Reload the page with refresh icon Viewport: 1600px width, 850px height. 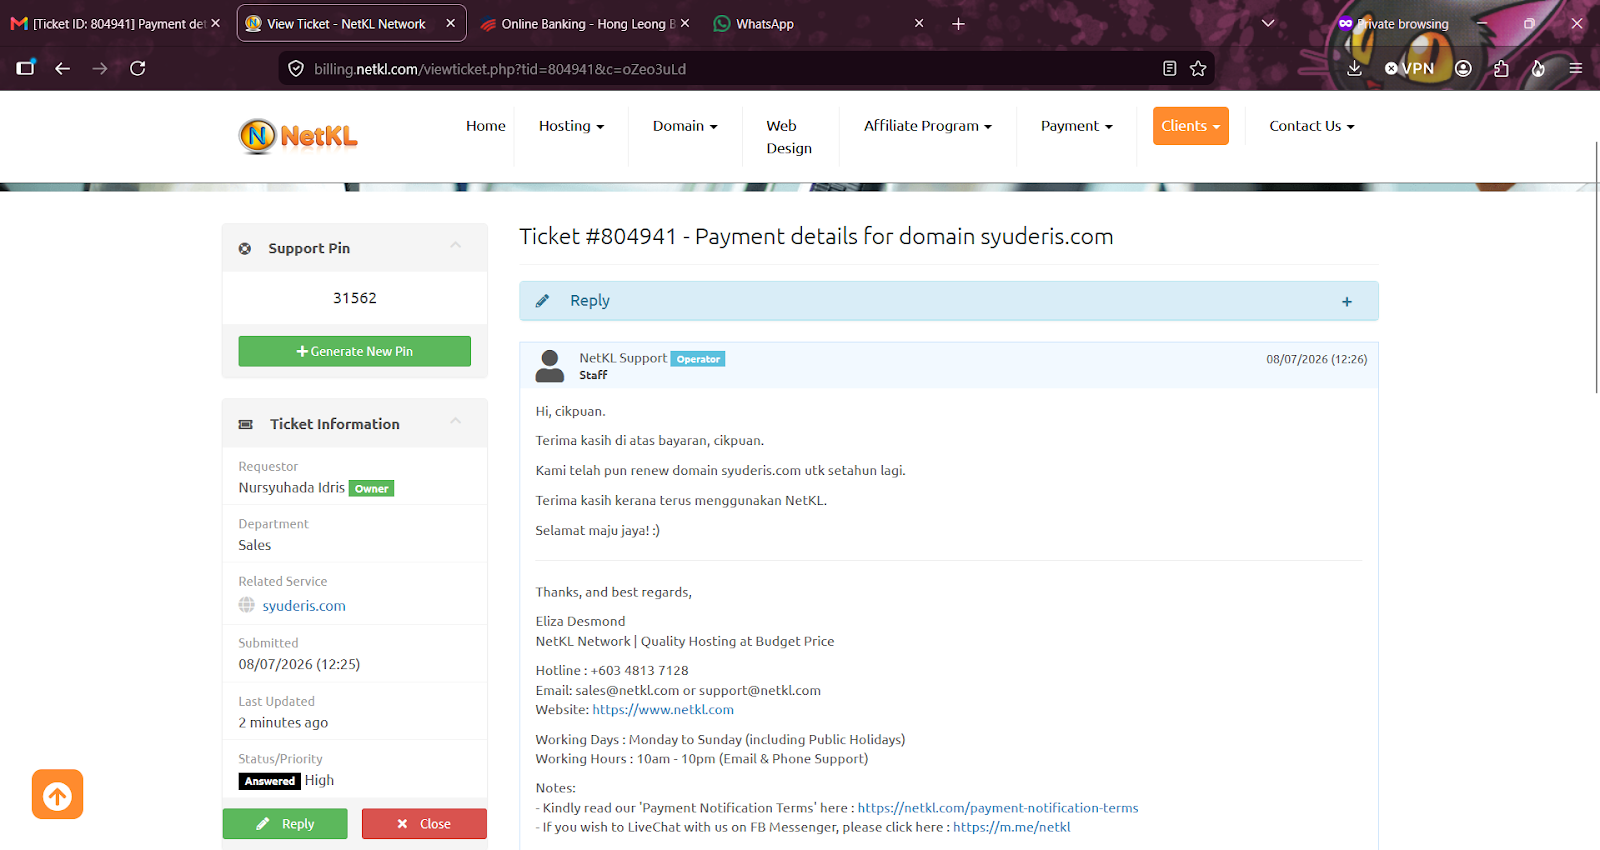138,68
